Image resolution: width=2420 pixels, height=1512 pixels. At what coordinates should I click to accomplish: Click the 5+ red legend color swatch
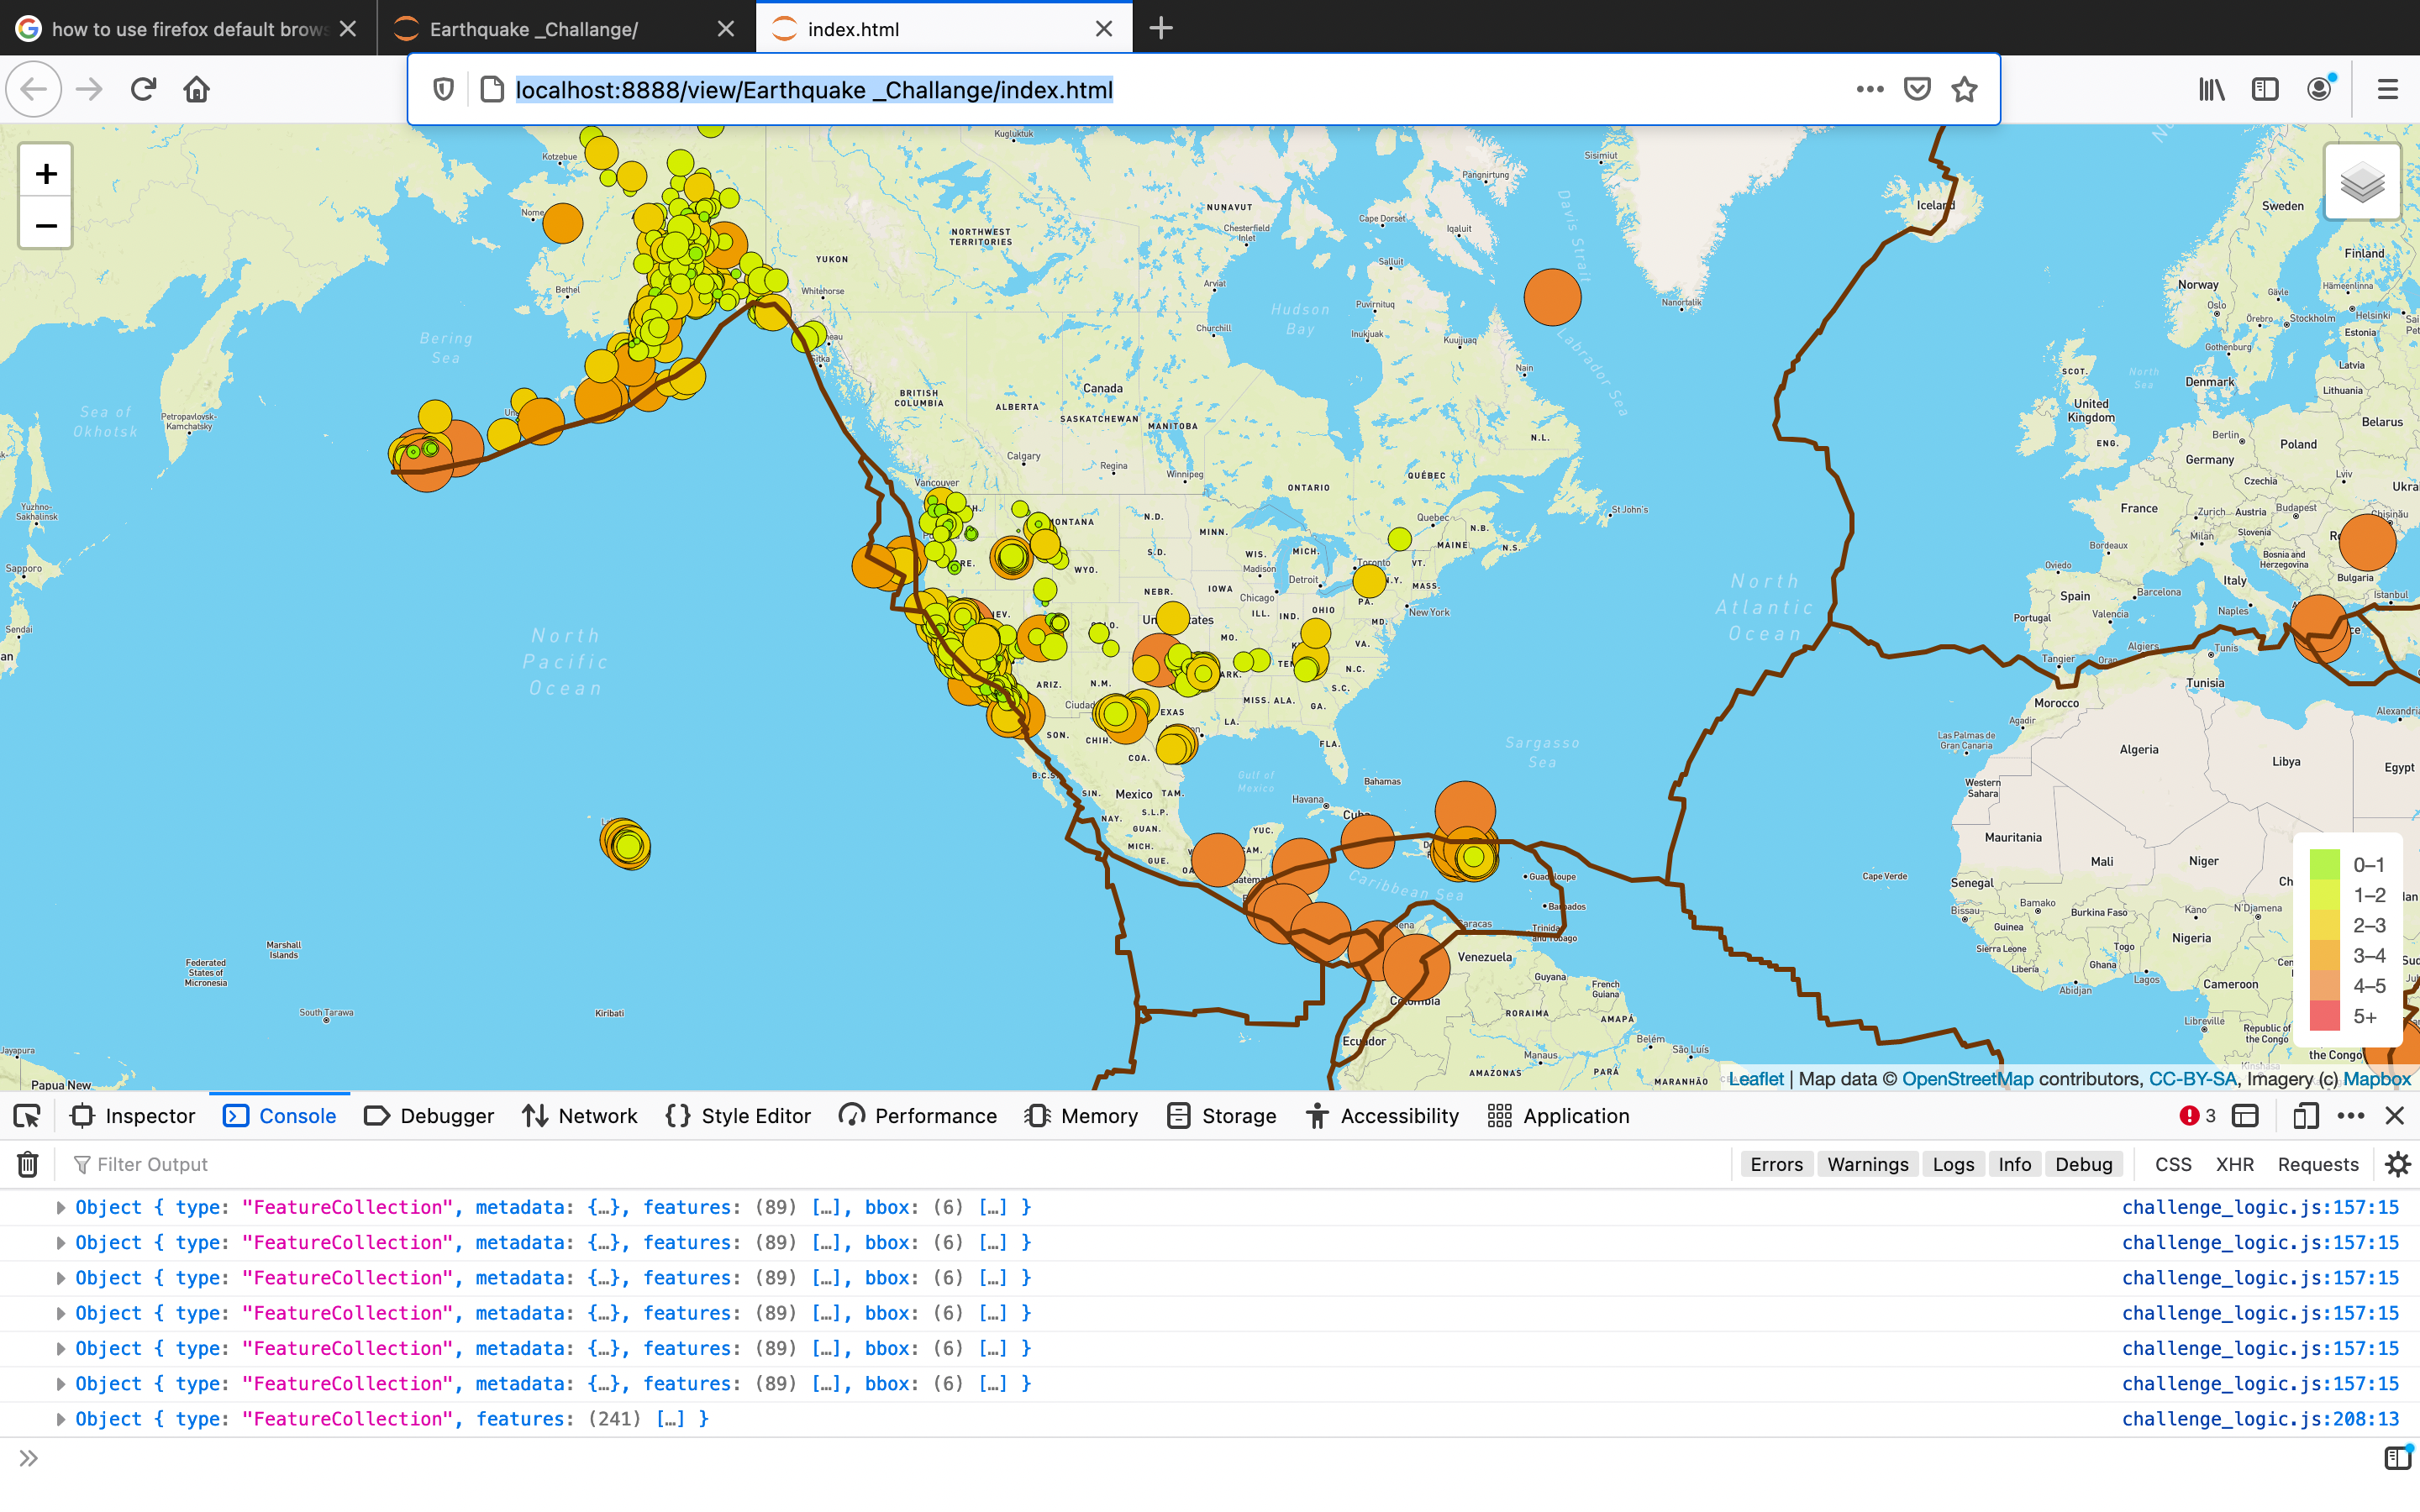pos(2325,1016)
